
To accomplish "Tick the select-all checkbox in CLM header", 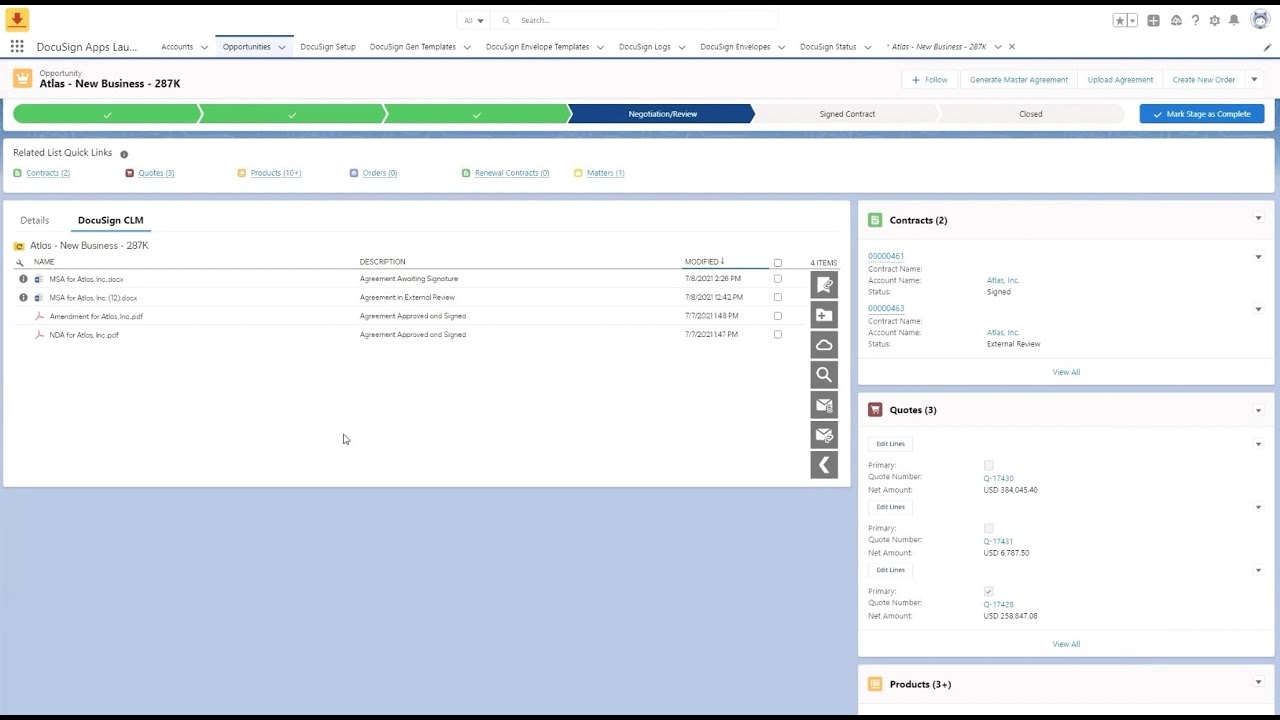I will [778, 263].
